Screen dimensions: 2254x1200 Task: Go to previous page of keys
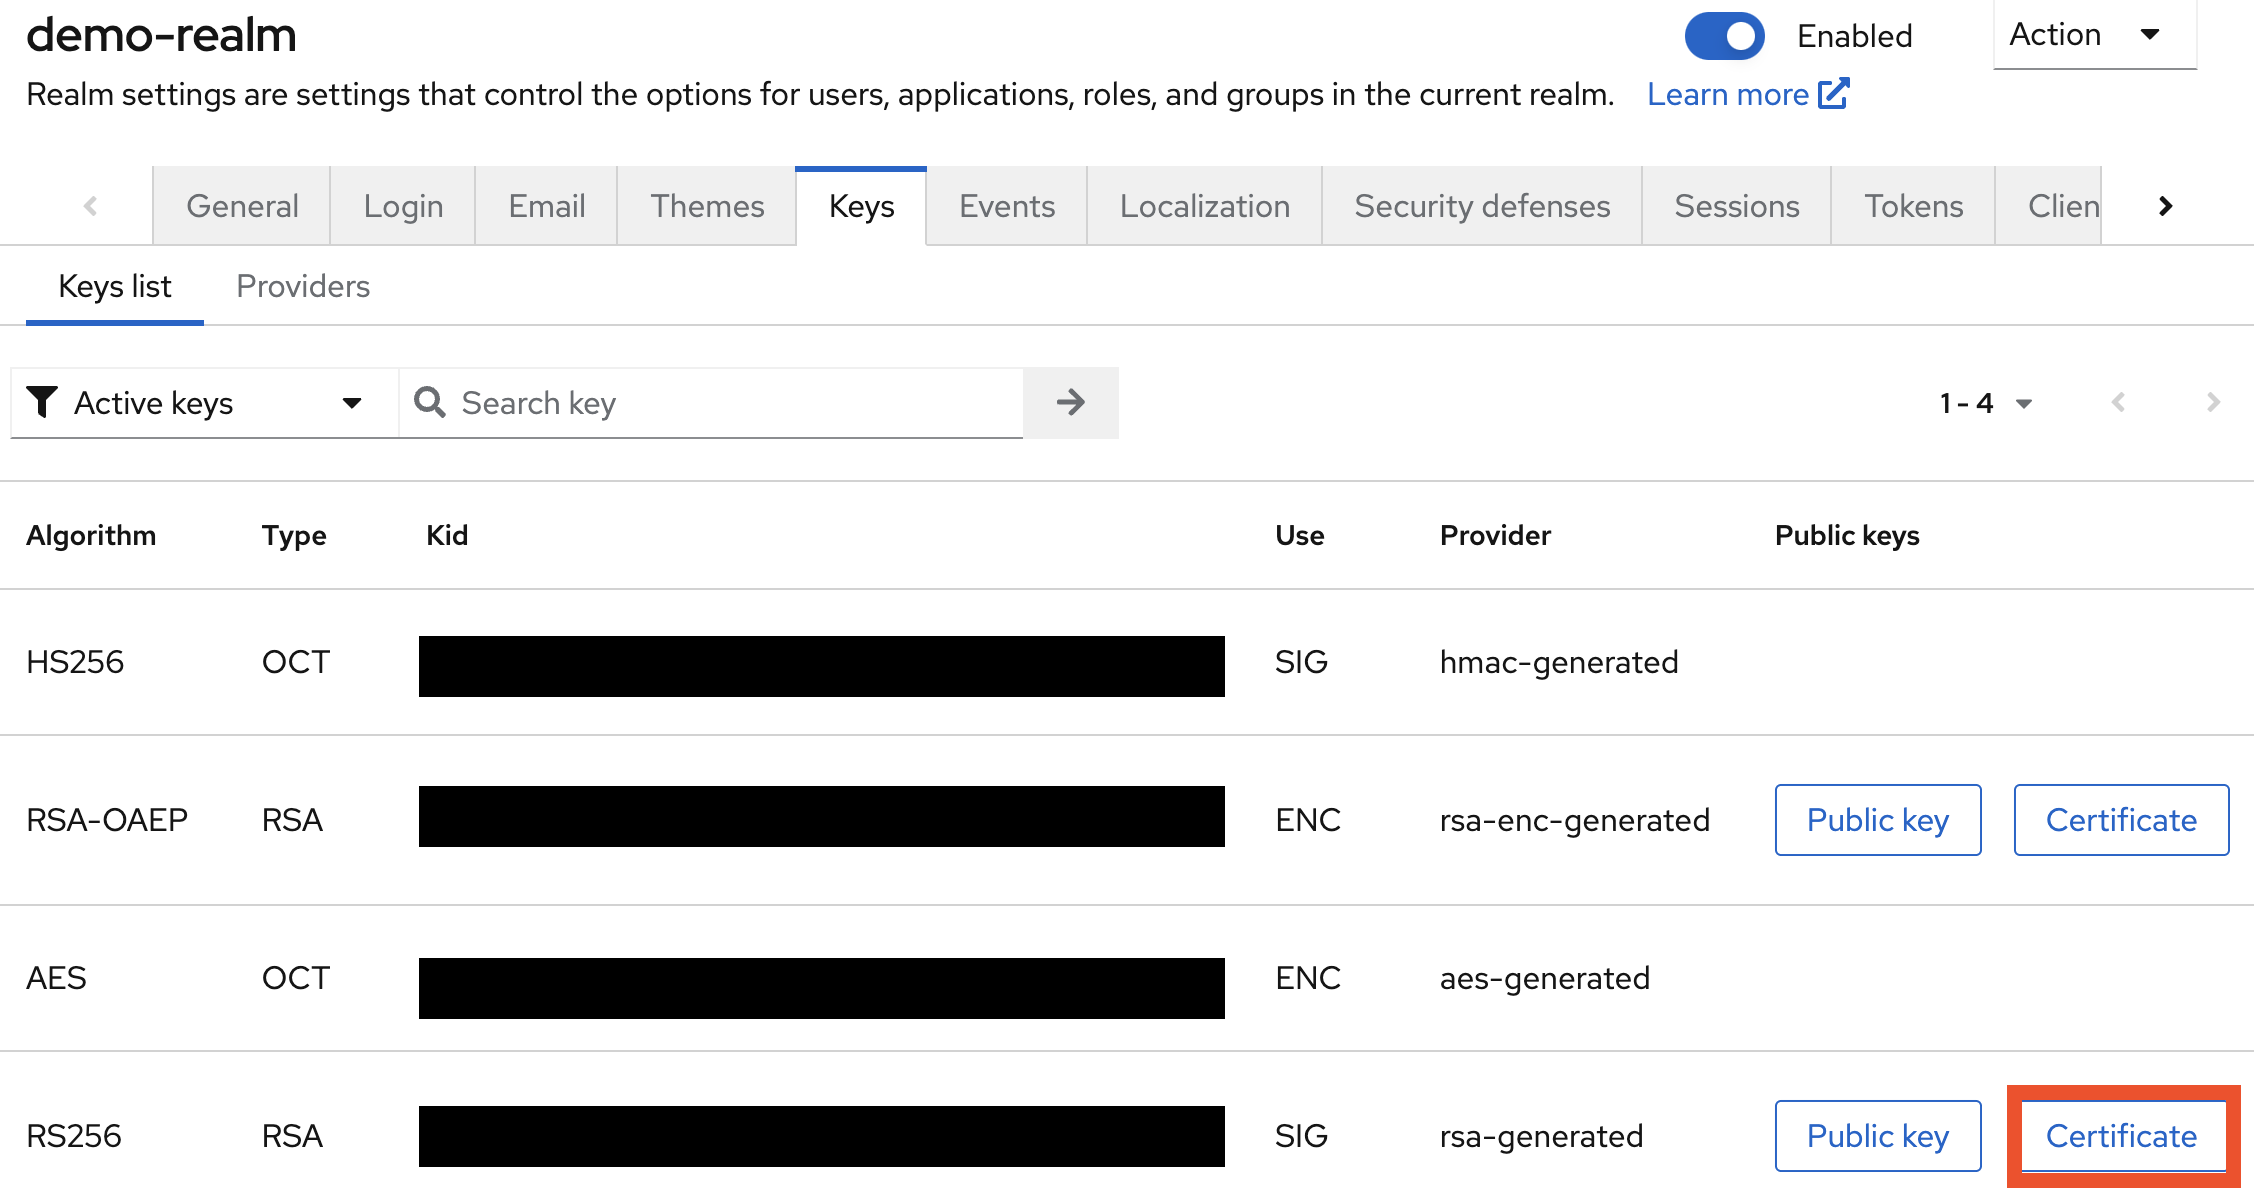coord(2118,403)
